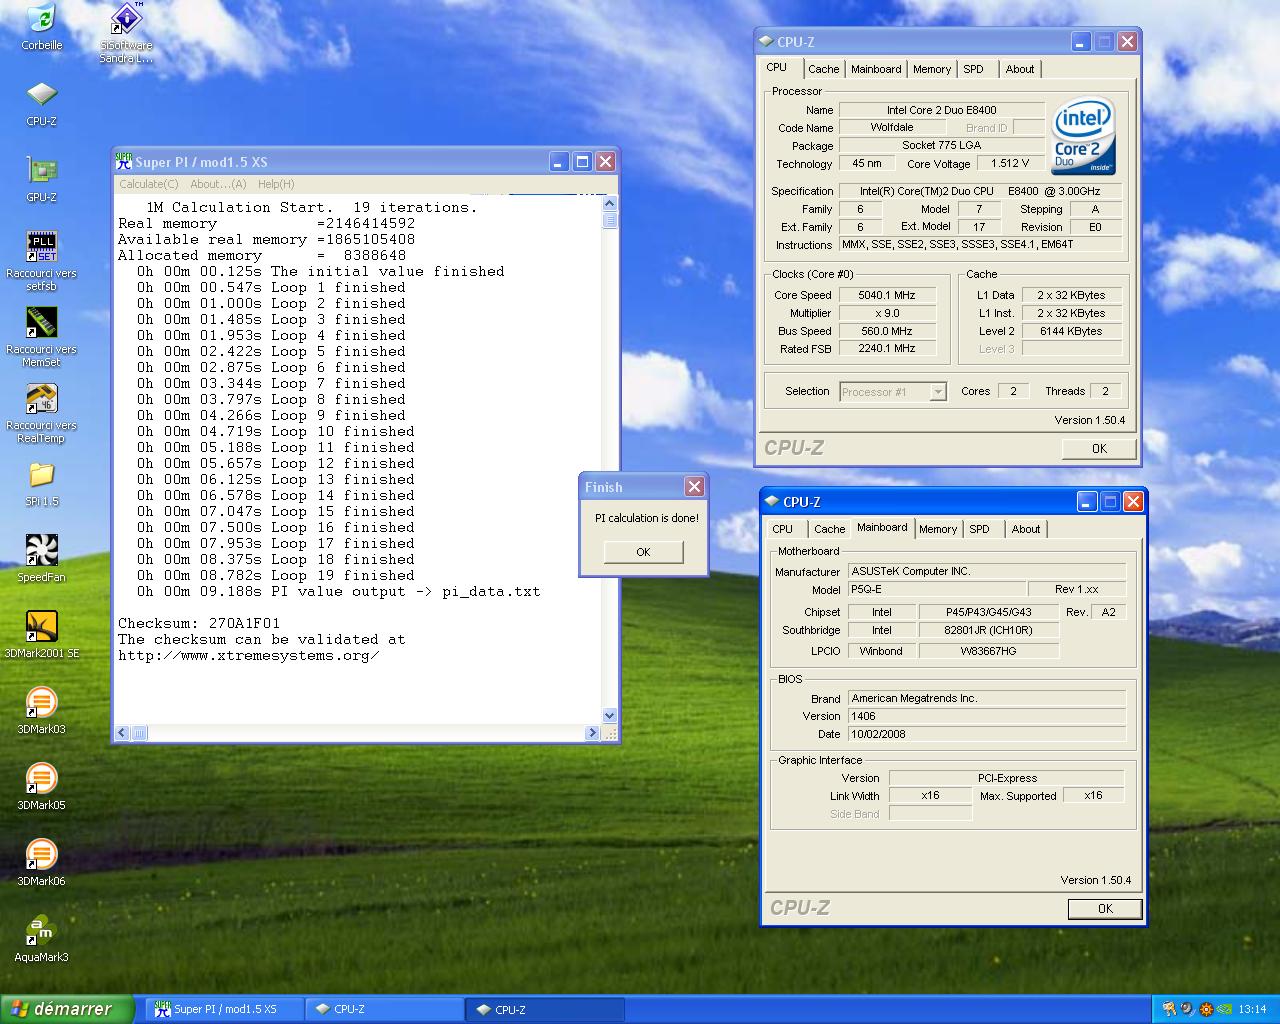The height and width of the screenshot is (1024, 1280).
Task: Minimize the Super PI window
Action: 559,161
